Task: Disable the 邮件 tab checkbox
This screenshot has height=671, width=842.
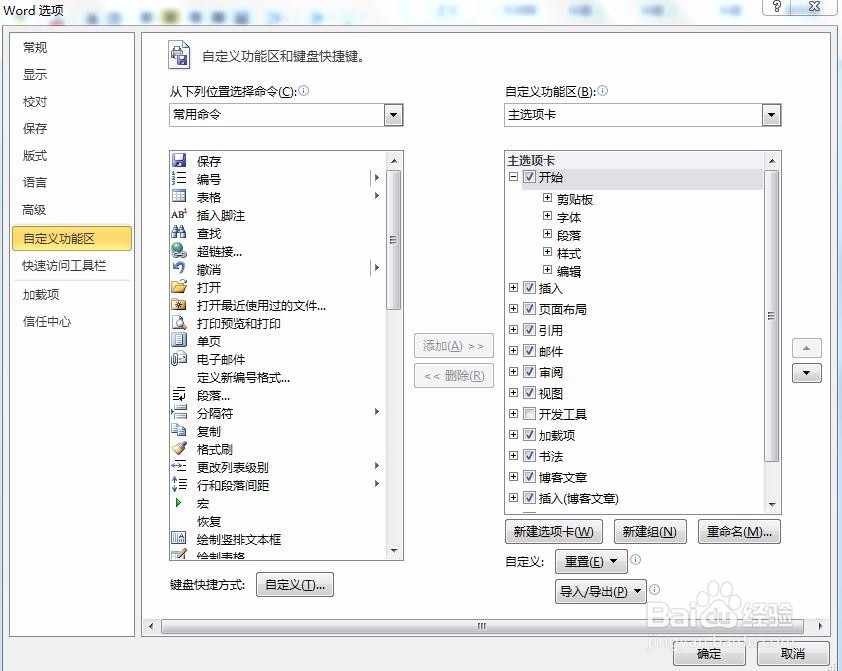Action: (529, 351)
